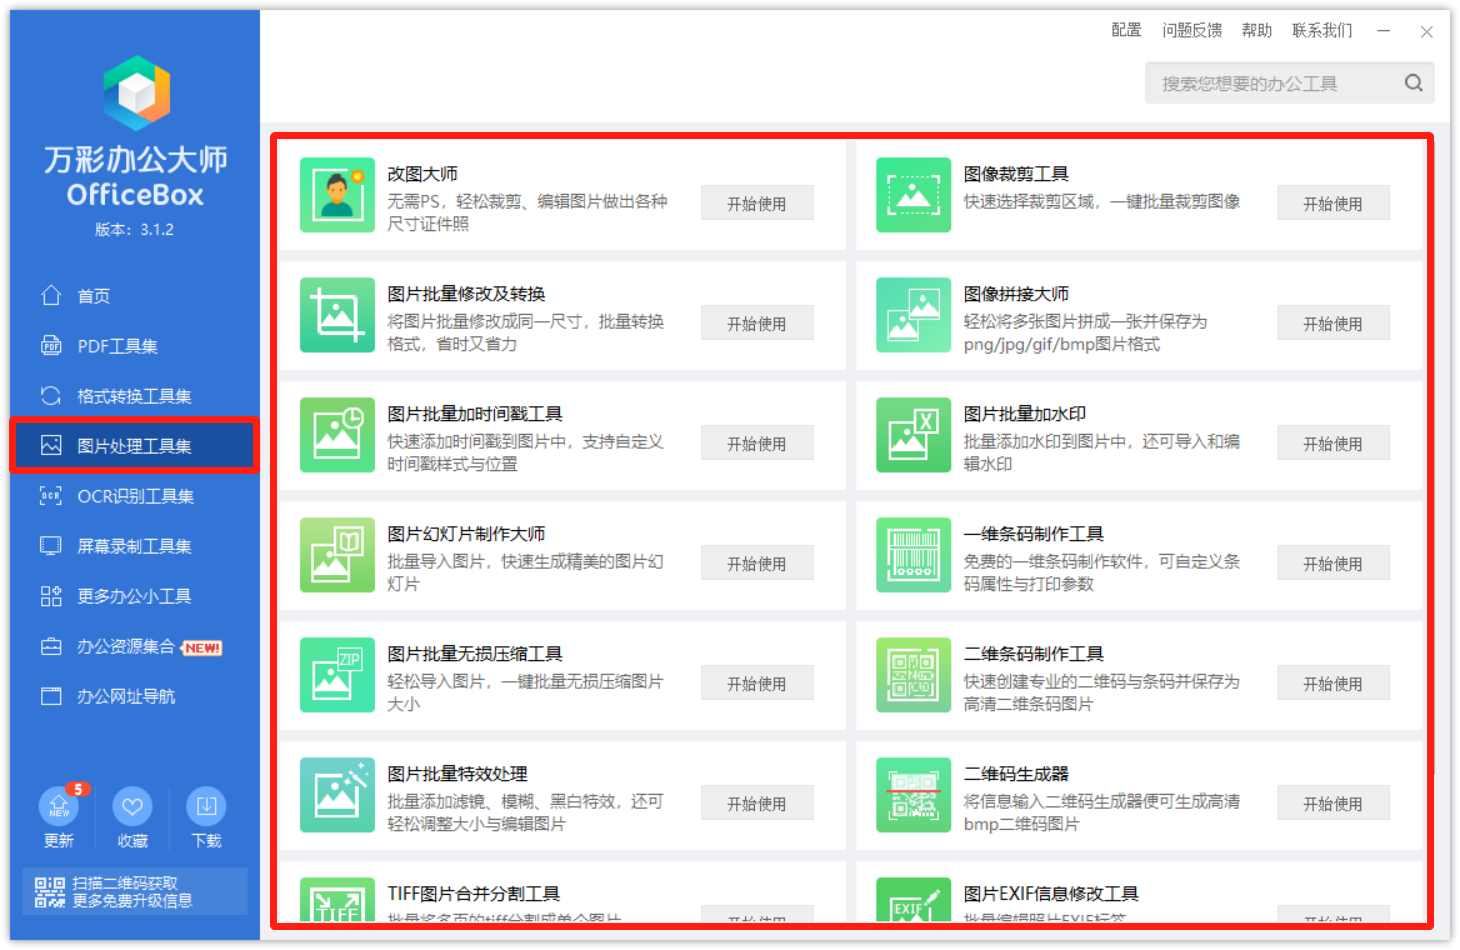Click the 图片批量无损压缩工具 ZIP icon
This screenshot has height=950, width=1460.
point(337,675)
